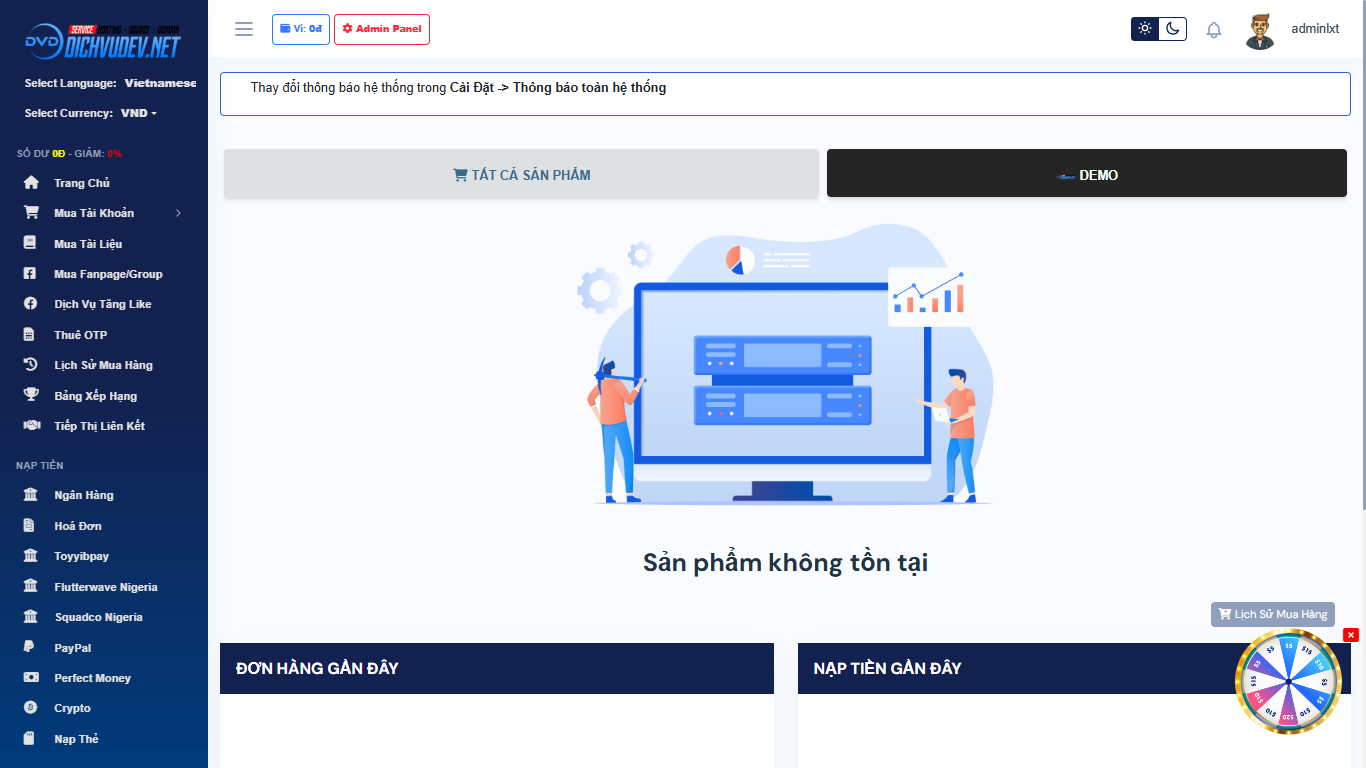Click the NẠP TIỀN GẦN ĐÂY header
The width and height of the screenshot is (1366, 768).
pos(1074,668)
